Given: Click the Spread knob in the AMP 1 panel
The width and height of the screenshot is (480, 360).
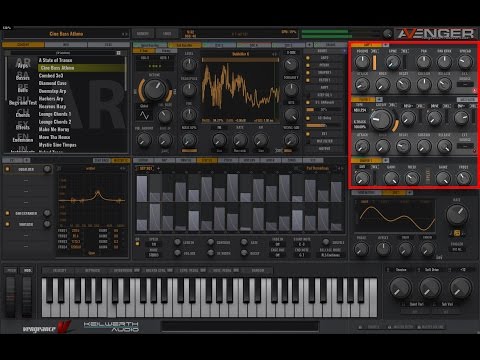Looking at the screenshot, I should (x=465, y=62).
